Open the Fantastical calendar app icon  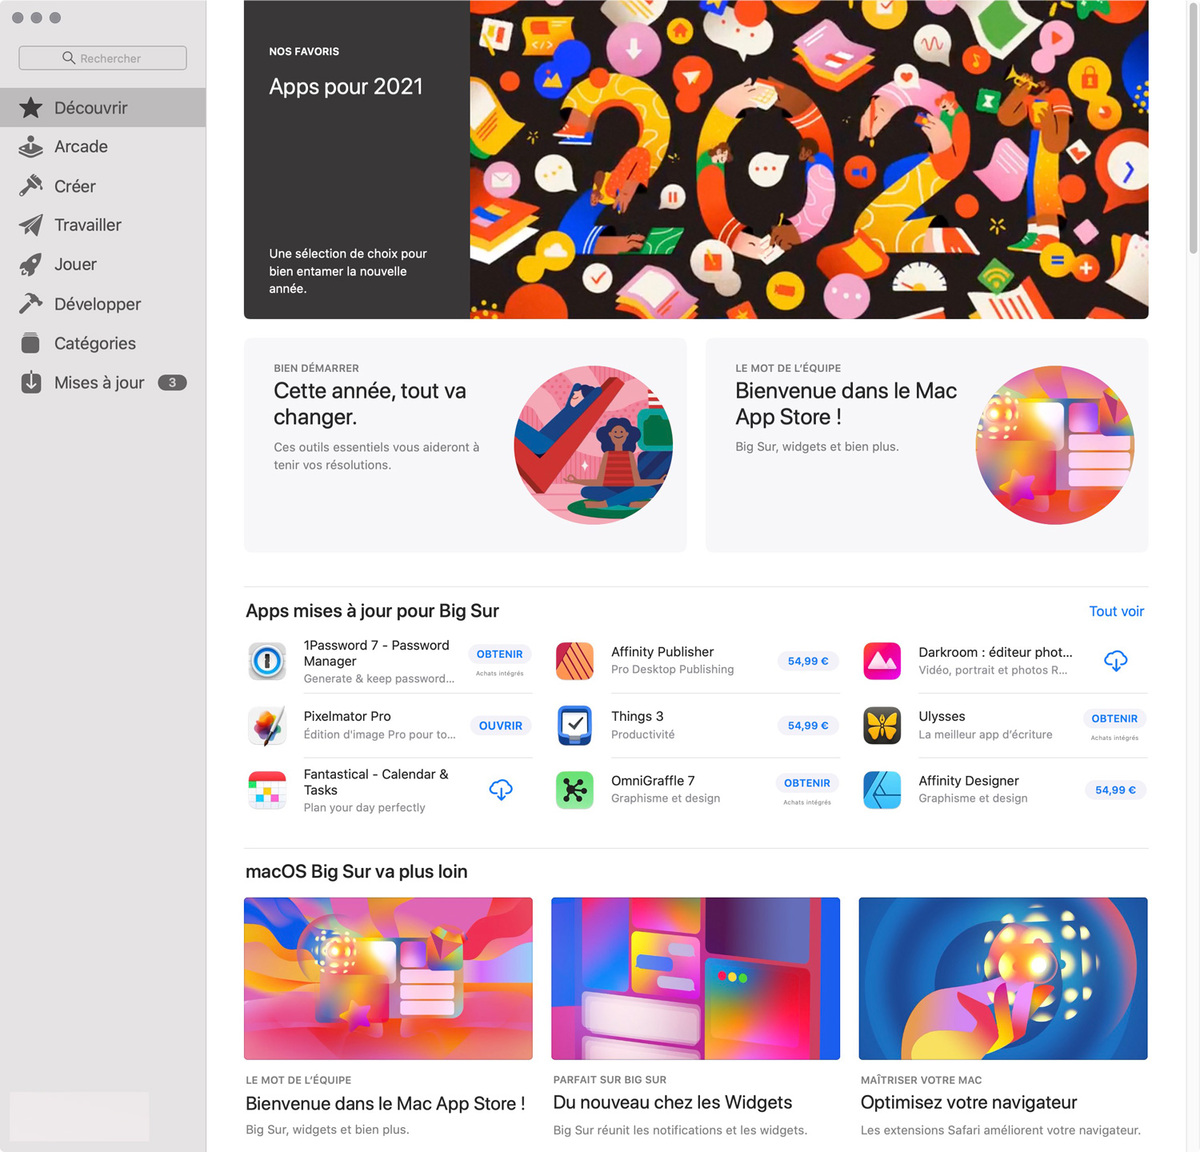click(267, 790)
